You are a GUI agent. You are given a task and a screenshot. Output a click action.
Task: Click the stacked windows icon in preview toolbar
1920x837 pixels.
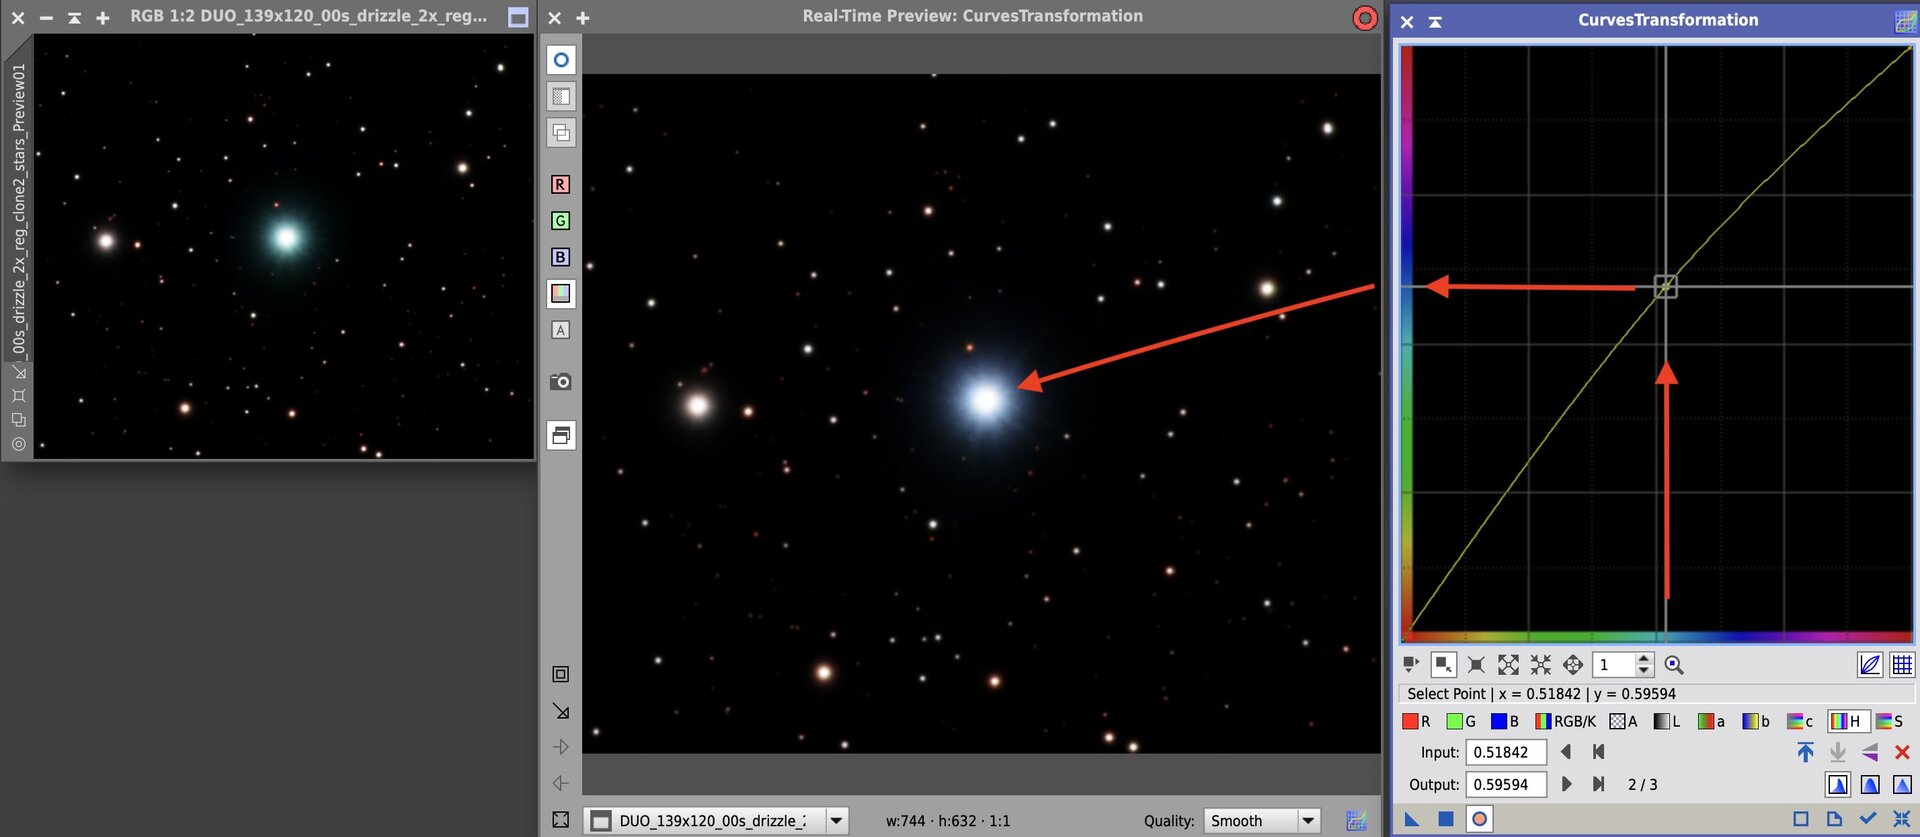click(561, 435)
